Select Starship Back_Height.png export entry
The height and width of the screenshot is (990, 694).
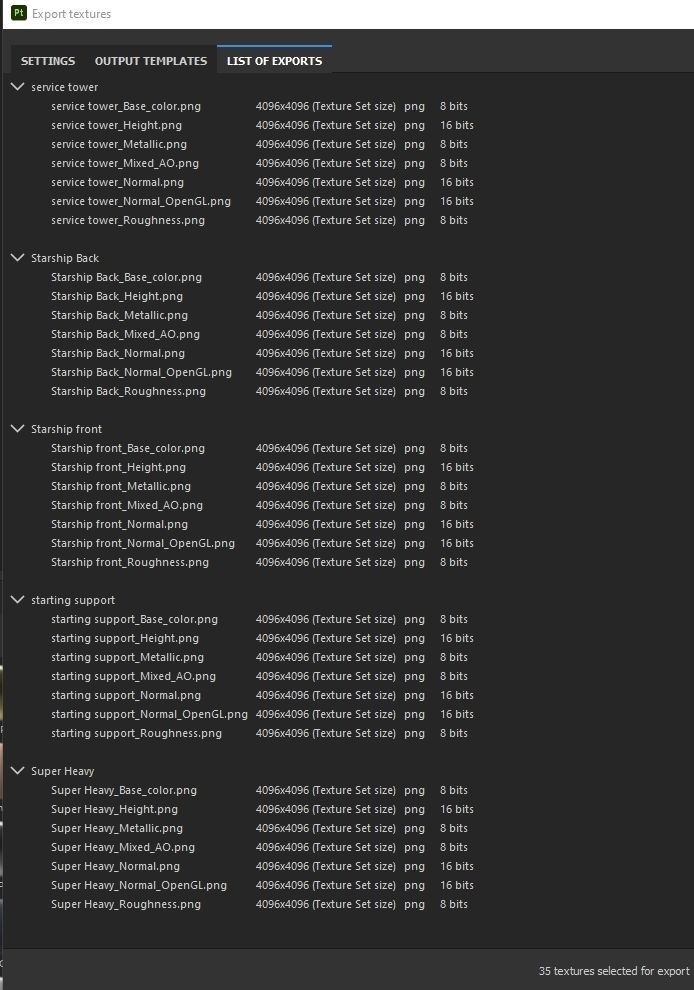tap(117, 296)
